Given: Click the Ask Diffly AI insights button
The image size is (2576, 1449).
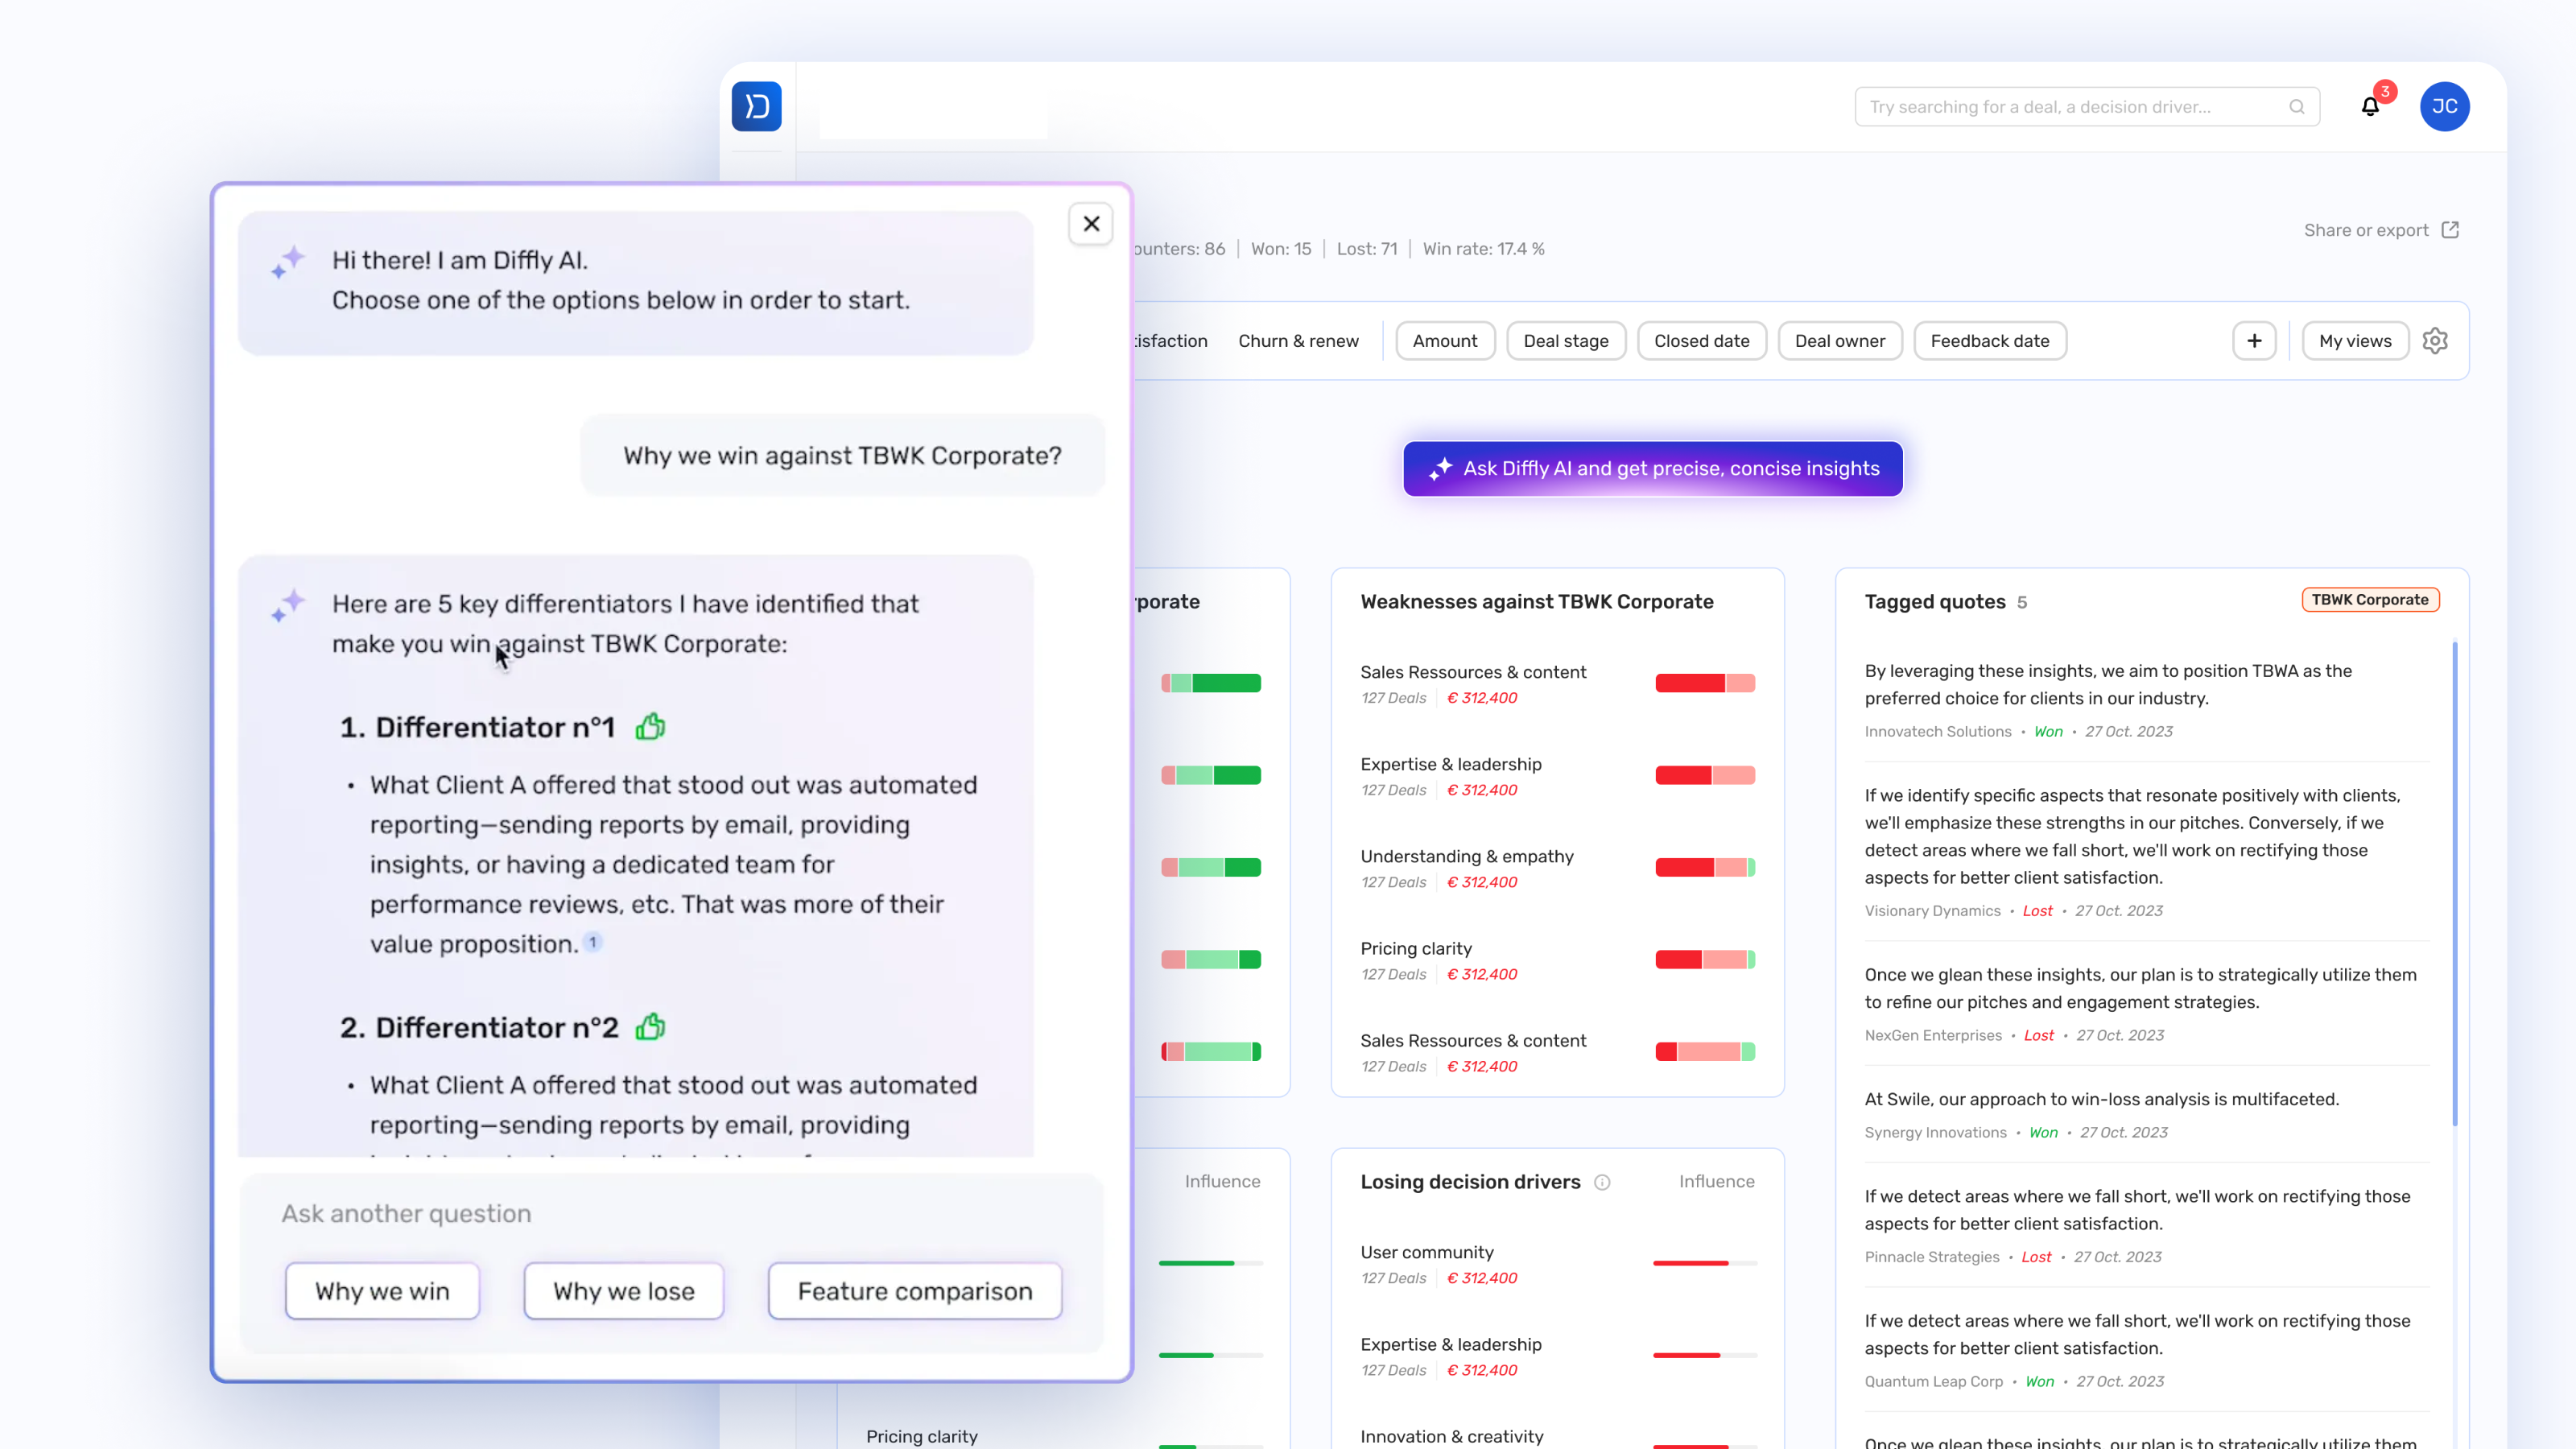Looking at the screenshot, I should coord(1652,468).
